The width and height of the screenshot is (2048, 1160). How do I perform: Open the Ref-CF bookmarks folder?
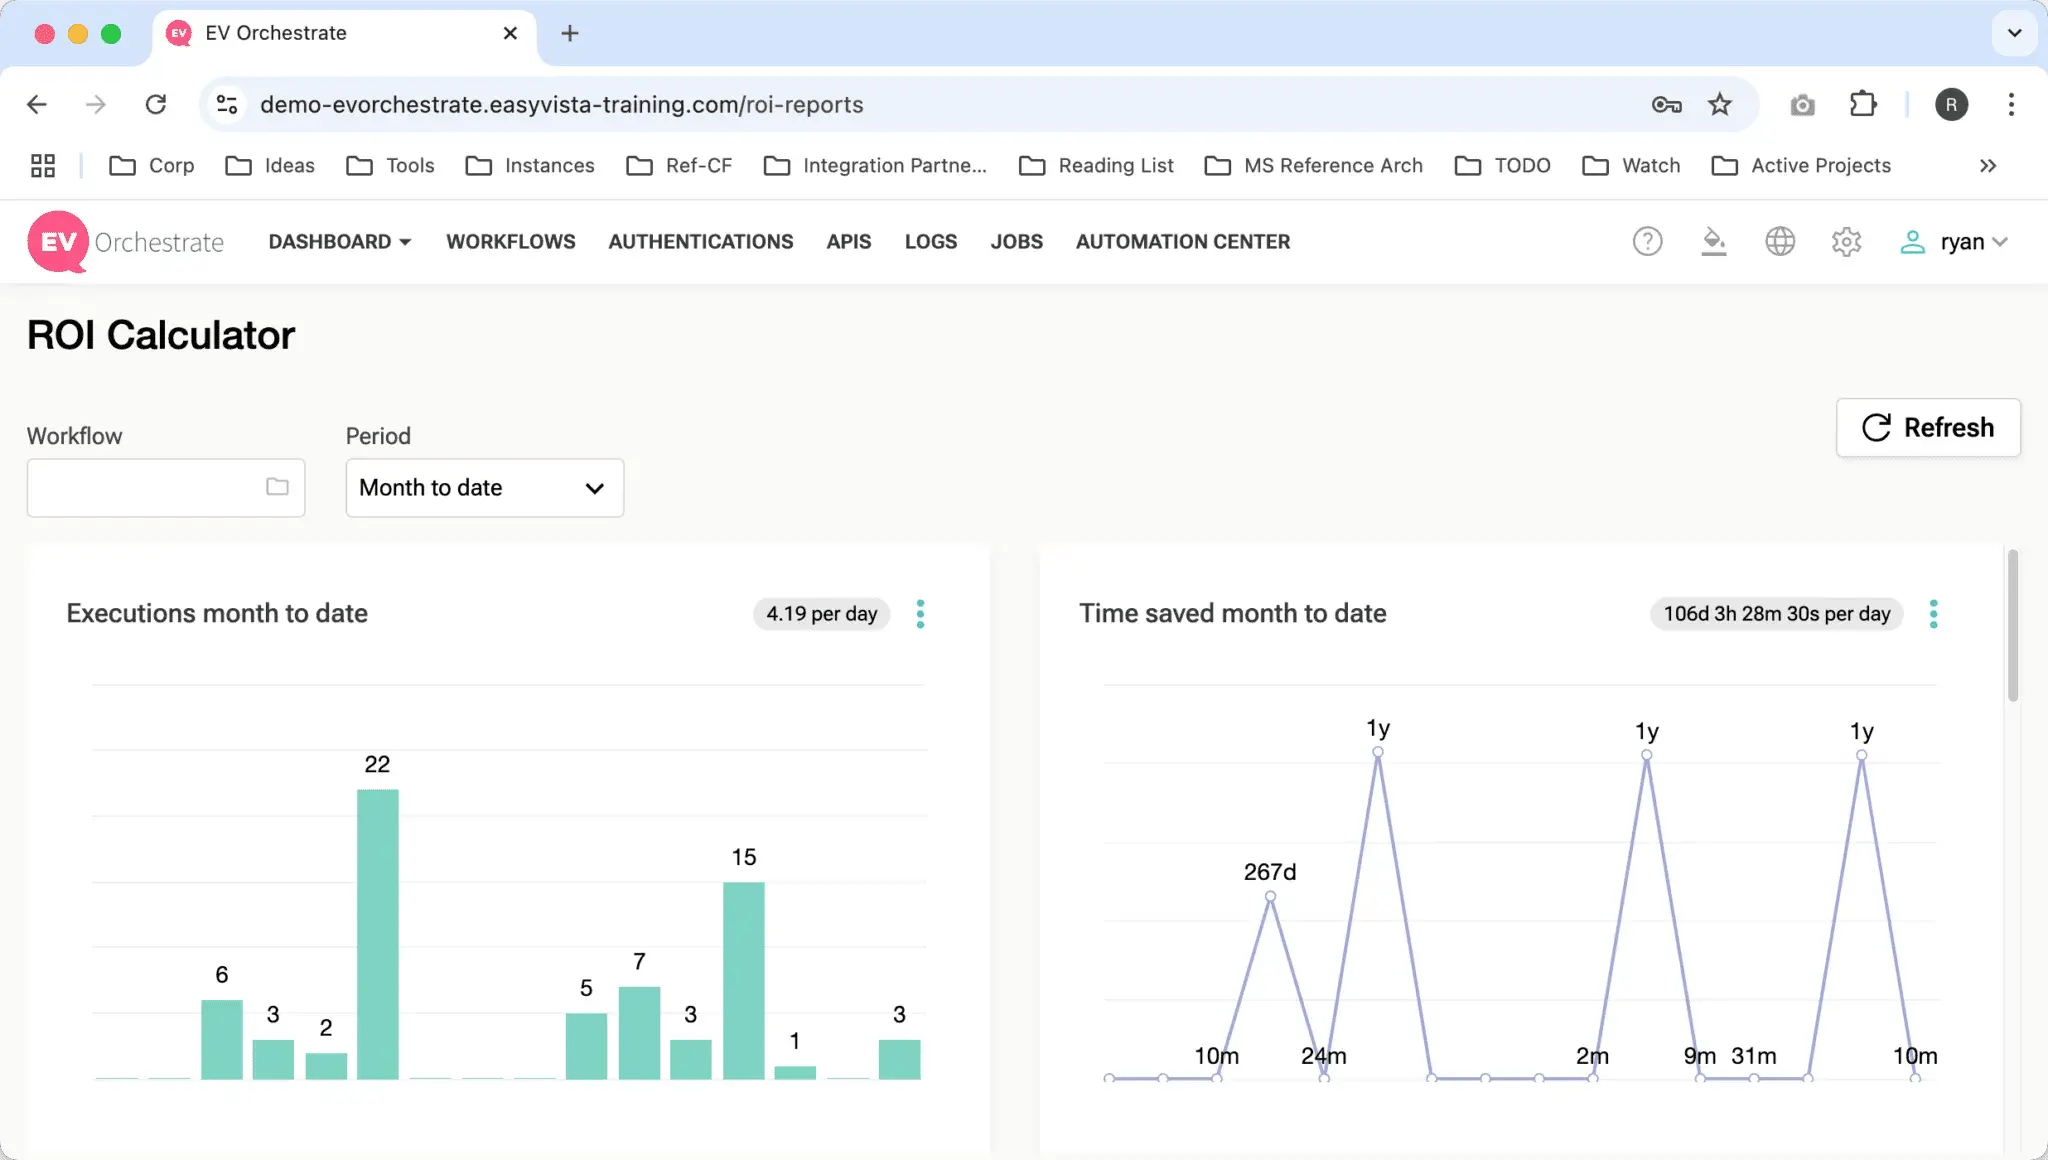[x=680, y=166]
